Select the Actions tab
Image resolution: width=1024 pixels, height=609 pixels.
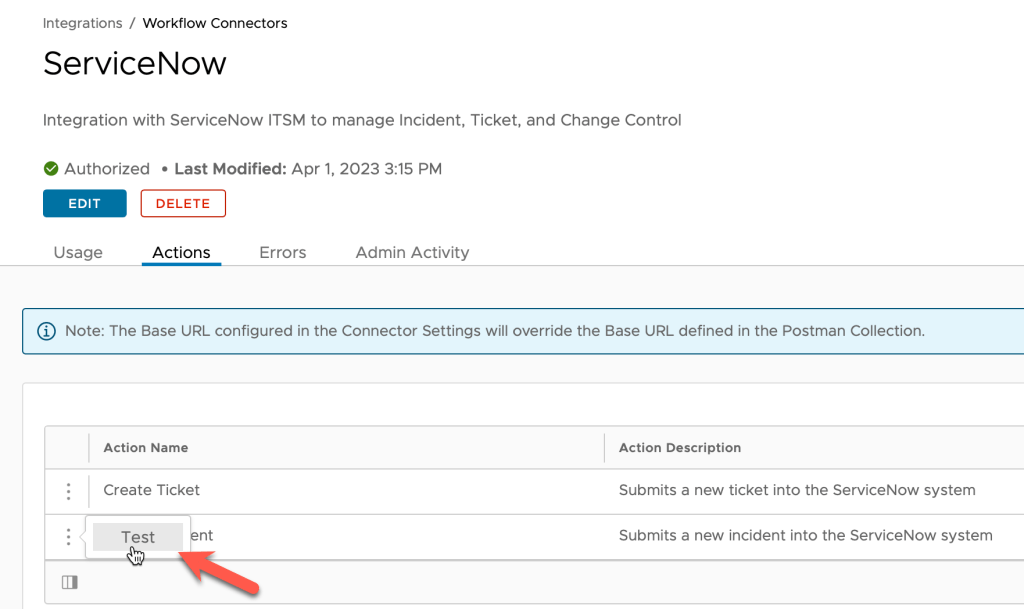click(181, 252)
